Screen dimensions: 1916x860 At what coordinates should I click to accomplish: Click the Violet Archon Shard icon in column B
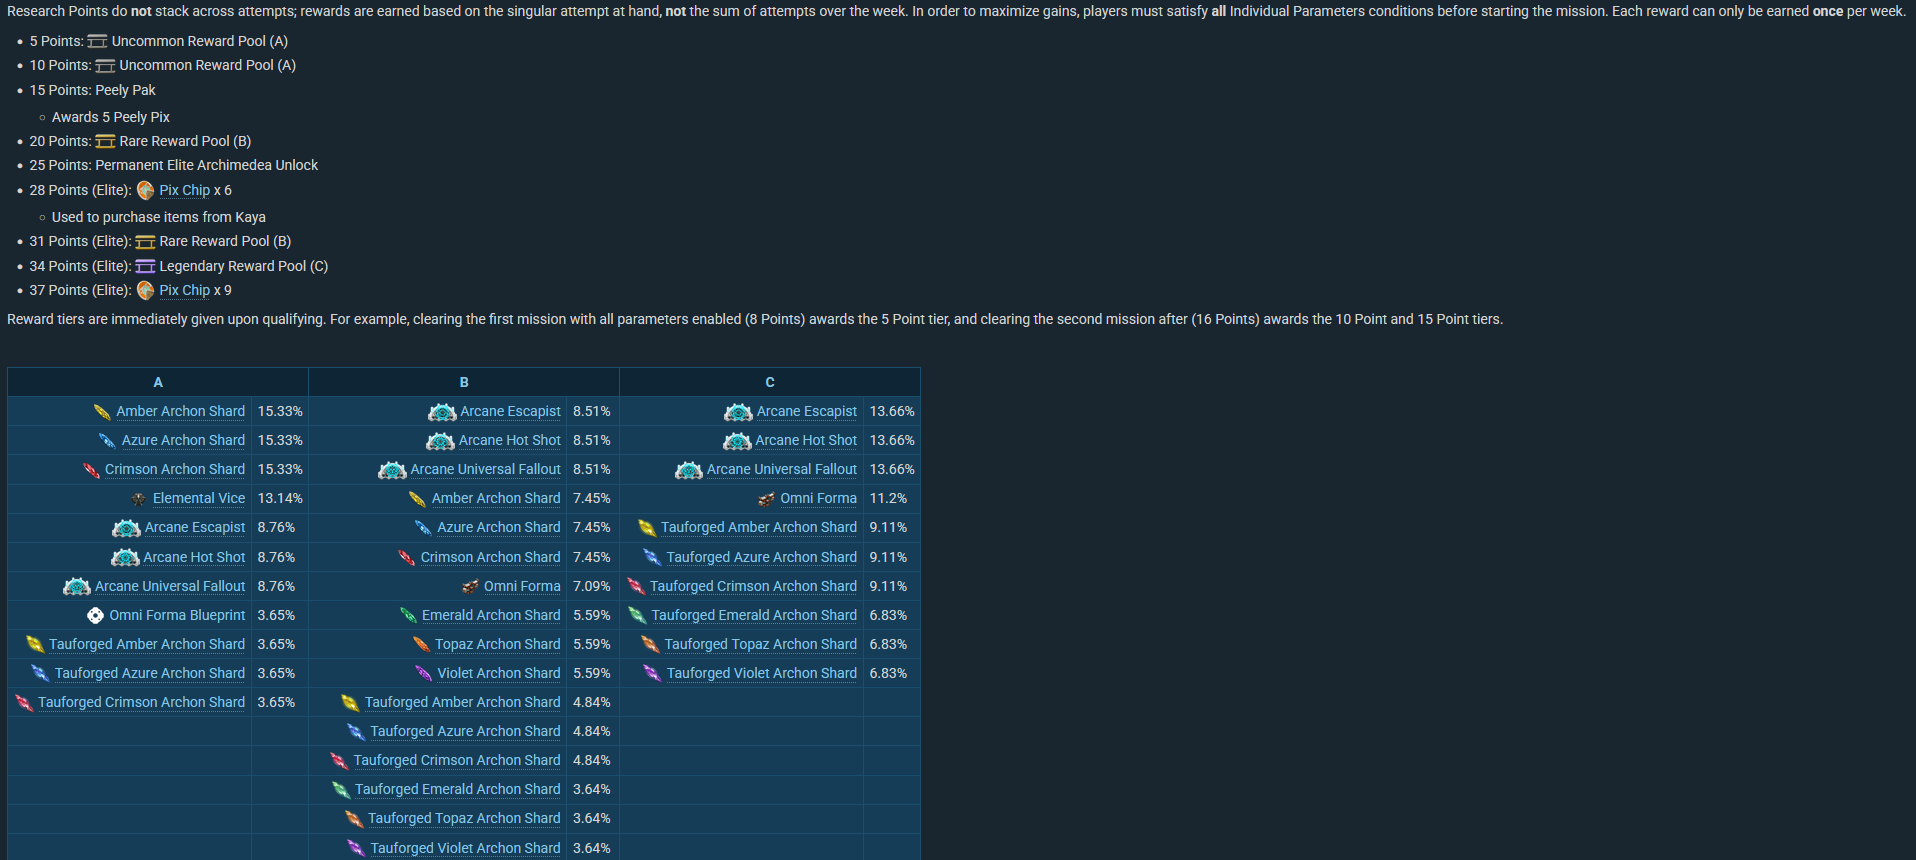[x=423, y=674]
